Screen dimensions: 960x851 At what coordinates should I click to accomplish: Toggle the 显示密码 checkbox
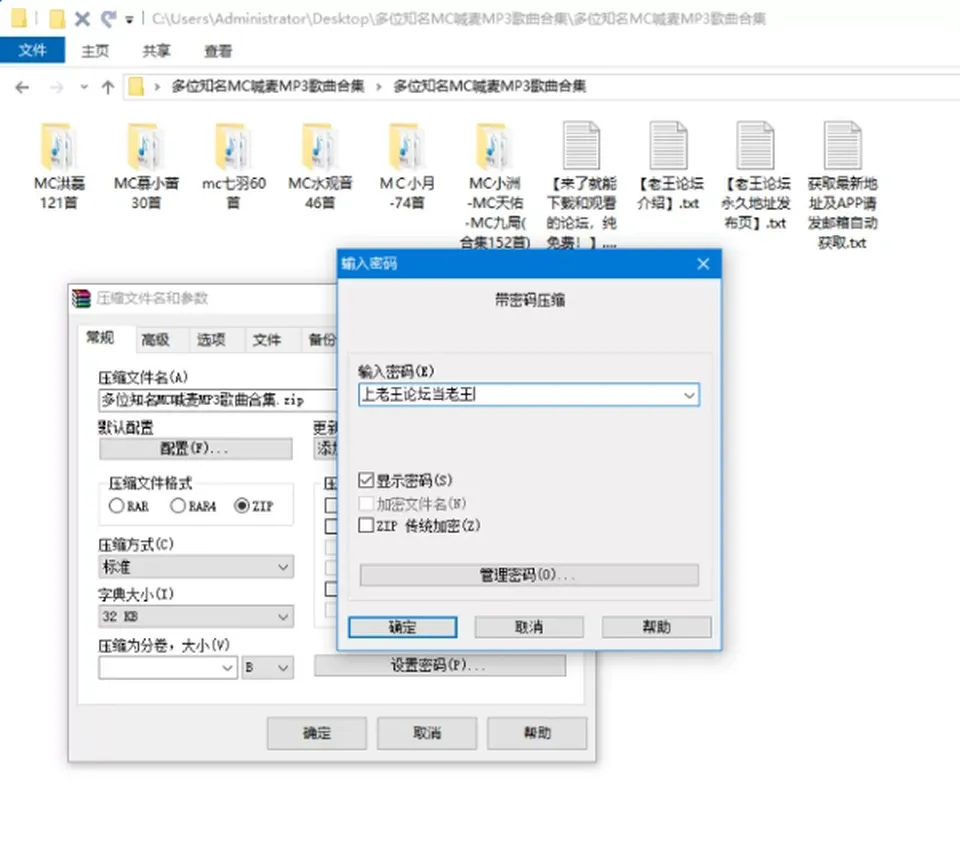click(366, 480)
